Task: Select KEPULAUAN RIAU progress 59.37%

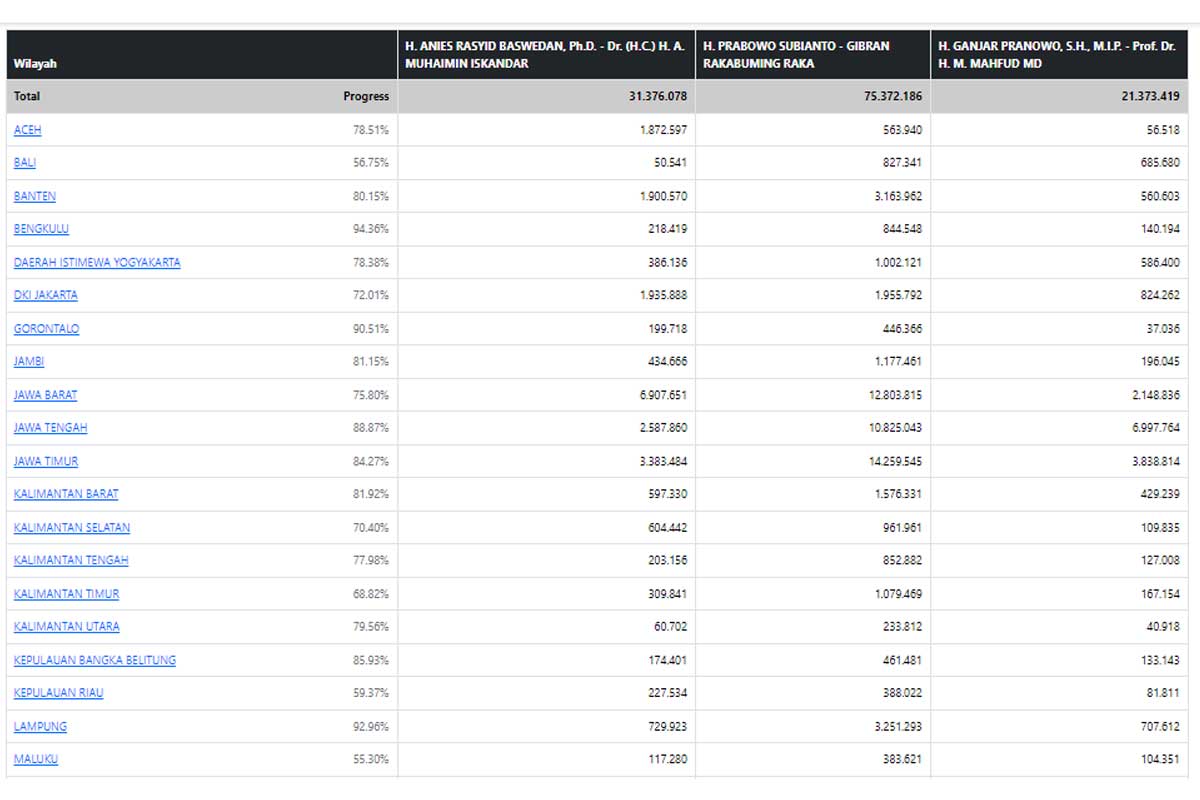Action: tap(371, 693)
